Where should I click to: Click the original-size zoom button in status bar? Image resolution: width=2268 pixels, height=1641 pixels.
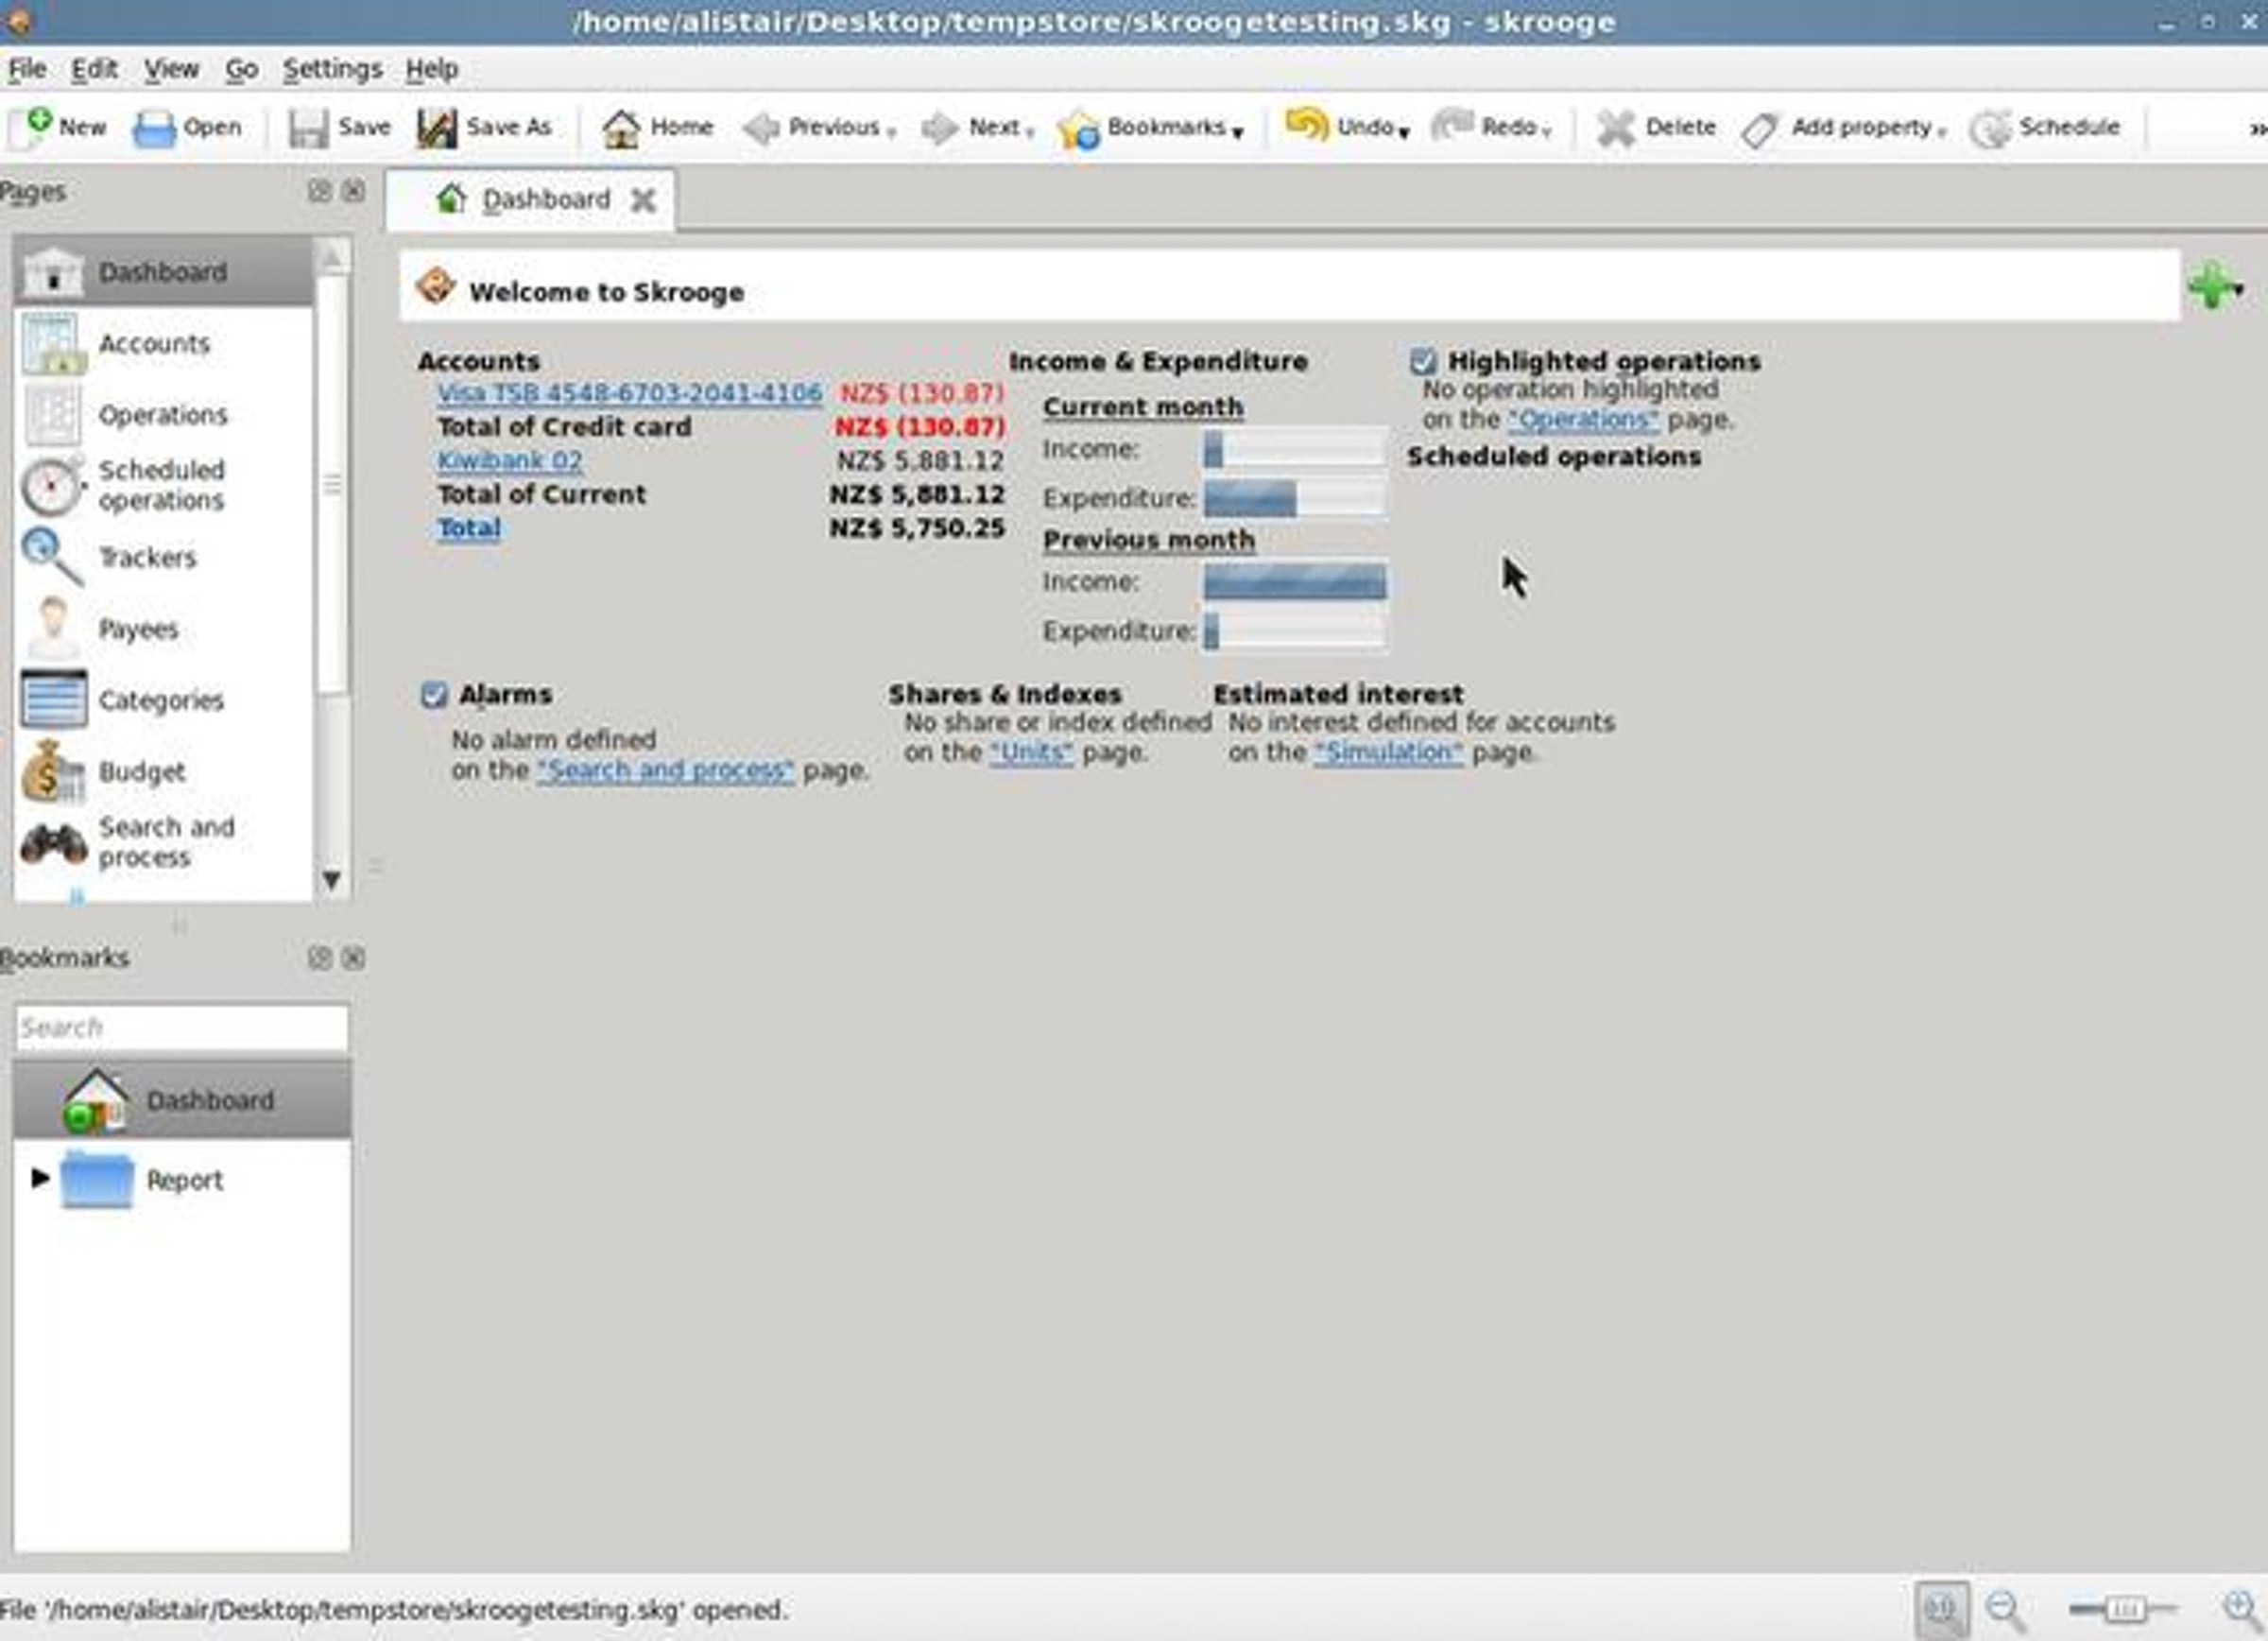[1942, 1609]
